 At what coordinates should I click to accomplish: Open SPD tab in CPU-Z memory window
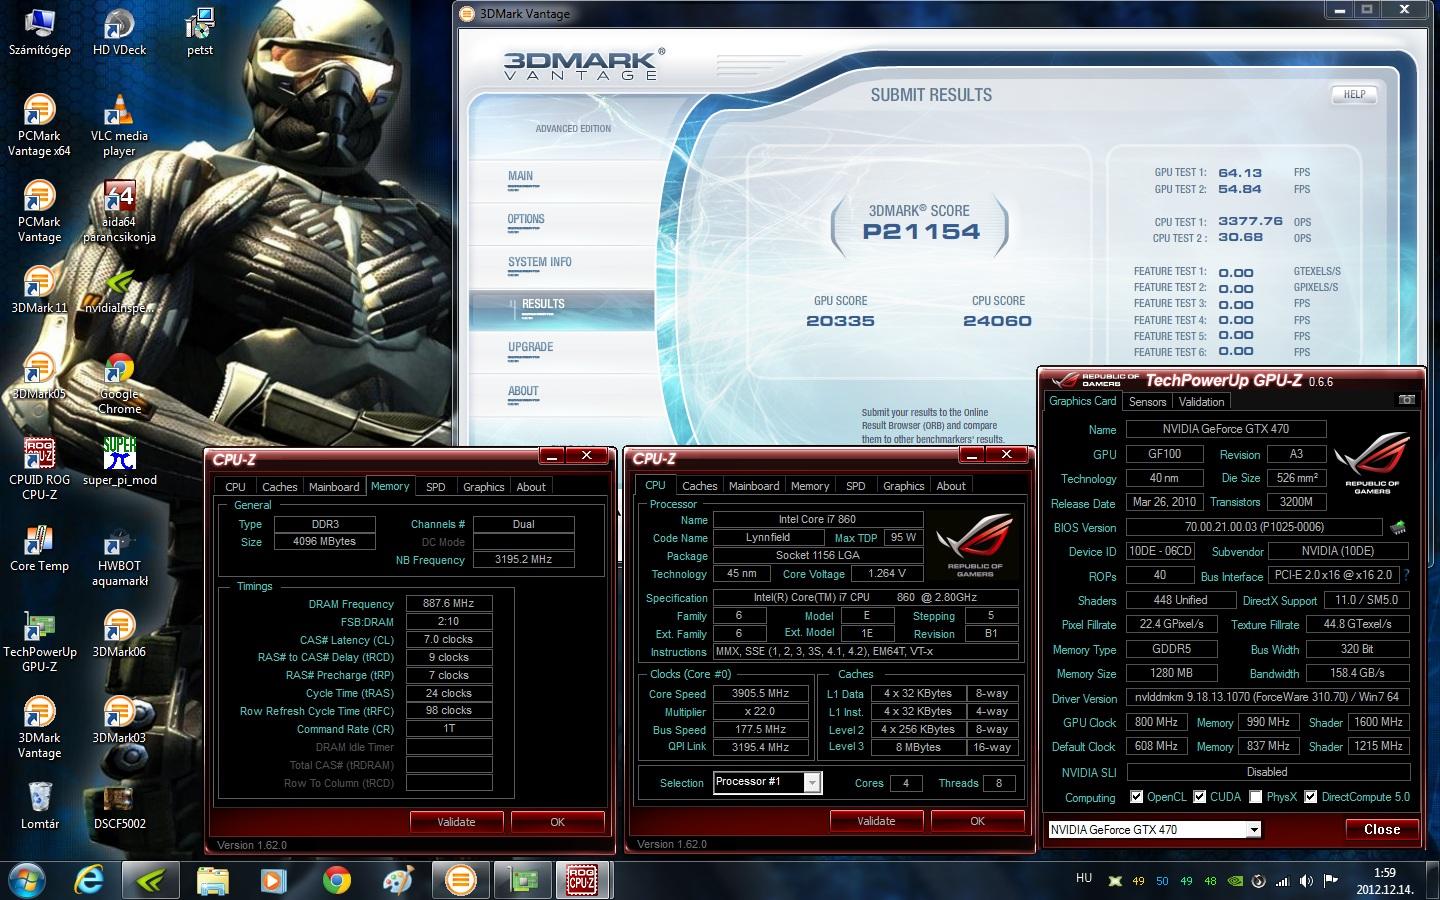pyautogui.click(x=436, y=487)
